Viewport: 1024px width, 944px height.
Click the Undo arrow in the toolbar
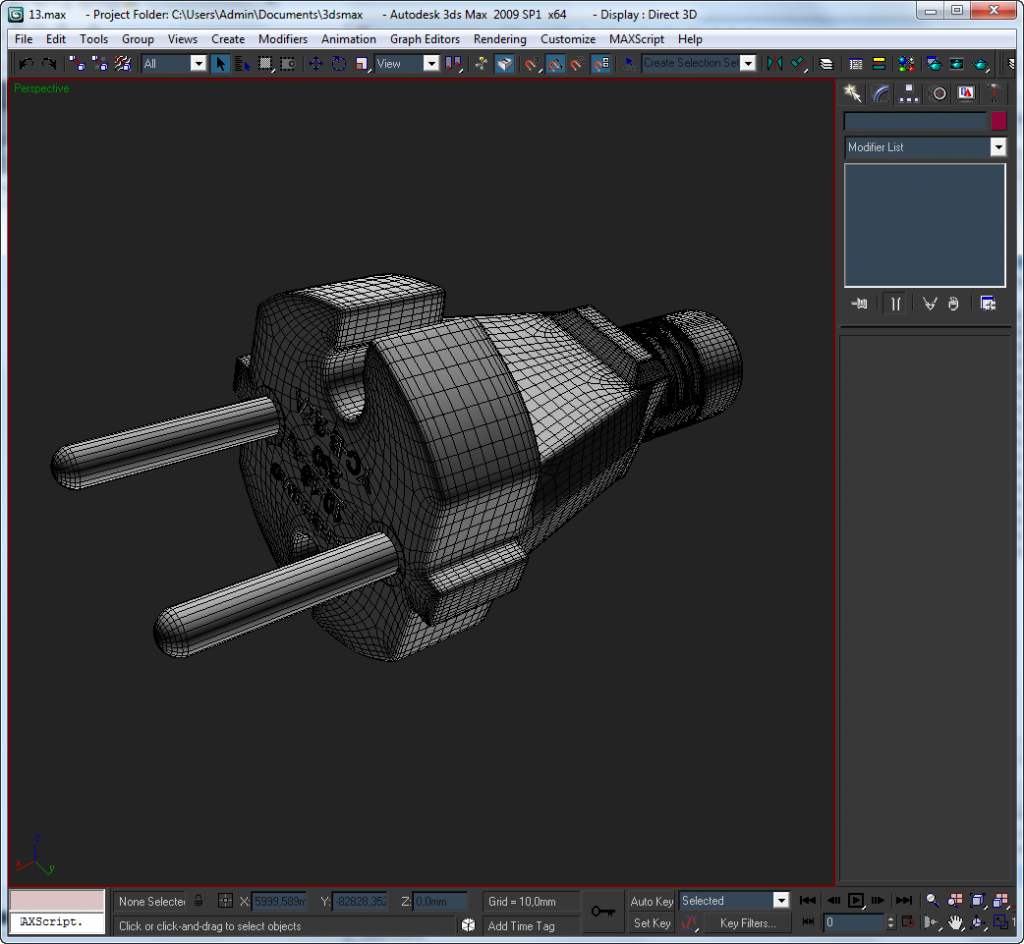pyautogui.click(x=26, y=64)
